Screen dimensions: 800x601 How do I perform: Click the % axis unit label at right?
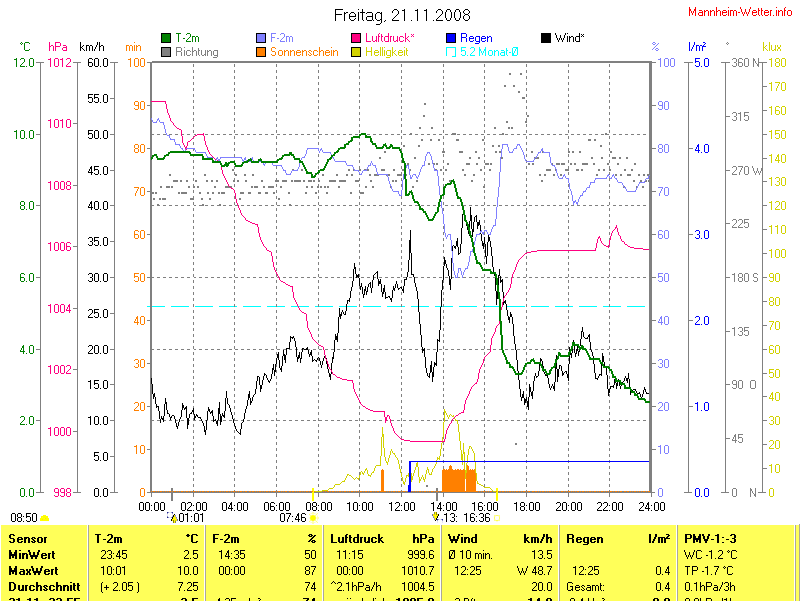656,47
